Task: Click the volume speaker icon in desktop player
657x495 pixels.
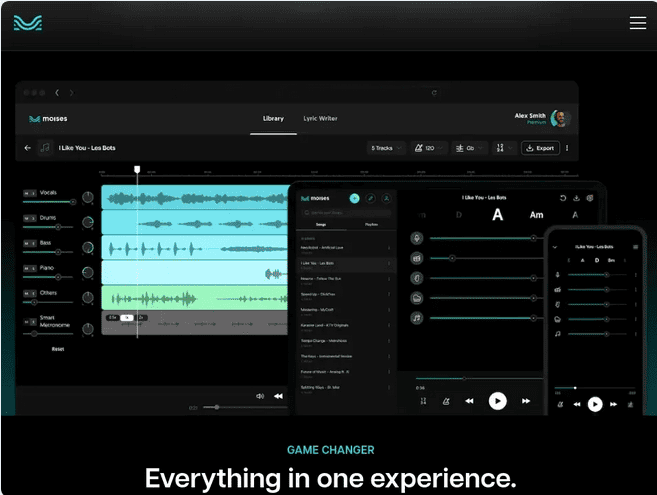Action: click(x=260, y=396)
